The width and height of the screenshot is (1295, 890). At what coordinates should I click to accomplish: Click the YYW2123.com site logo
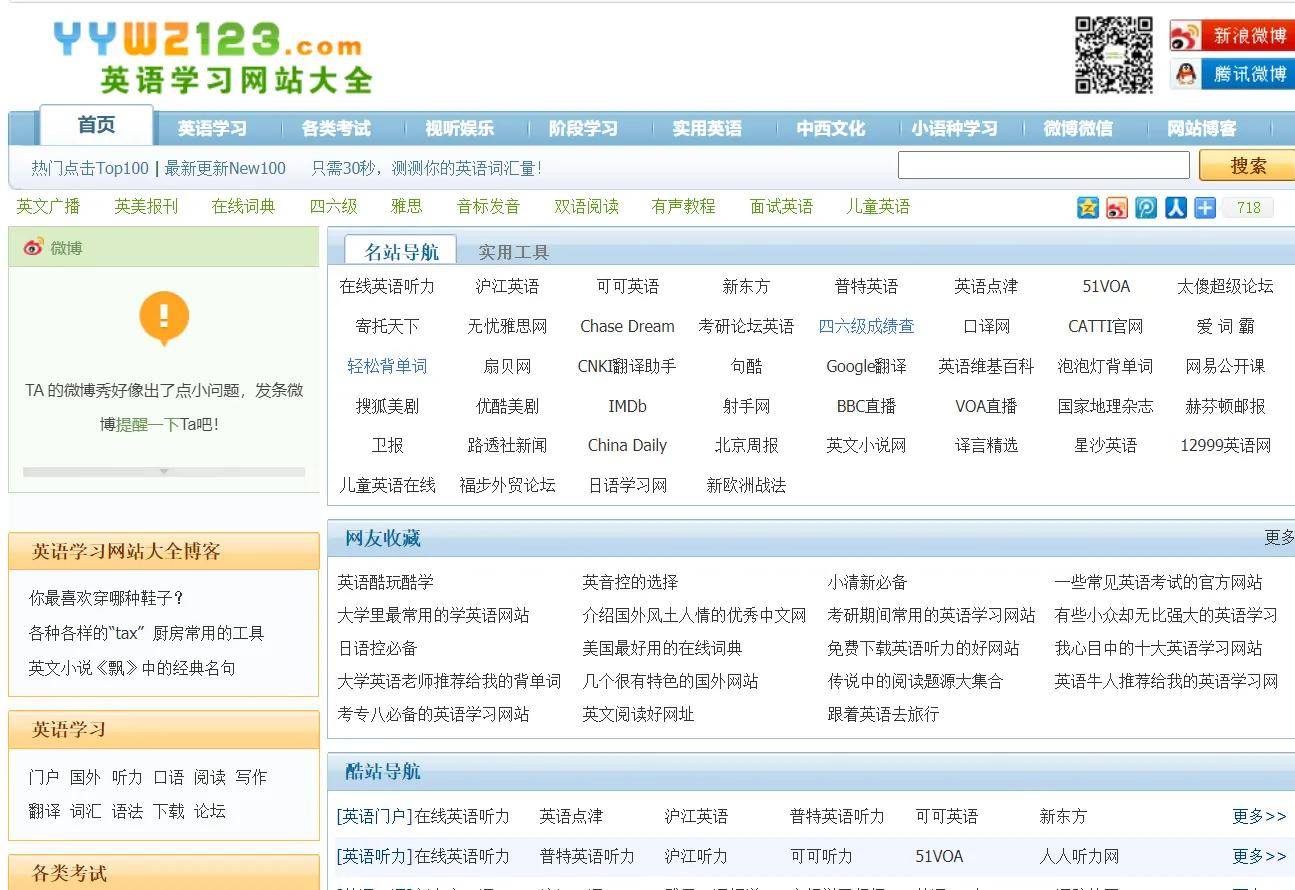tap(211, 57)
